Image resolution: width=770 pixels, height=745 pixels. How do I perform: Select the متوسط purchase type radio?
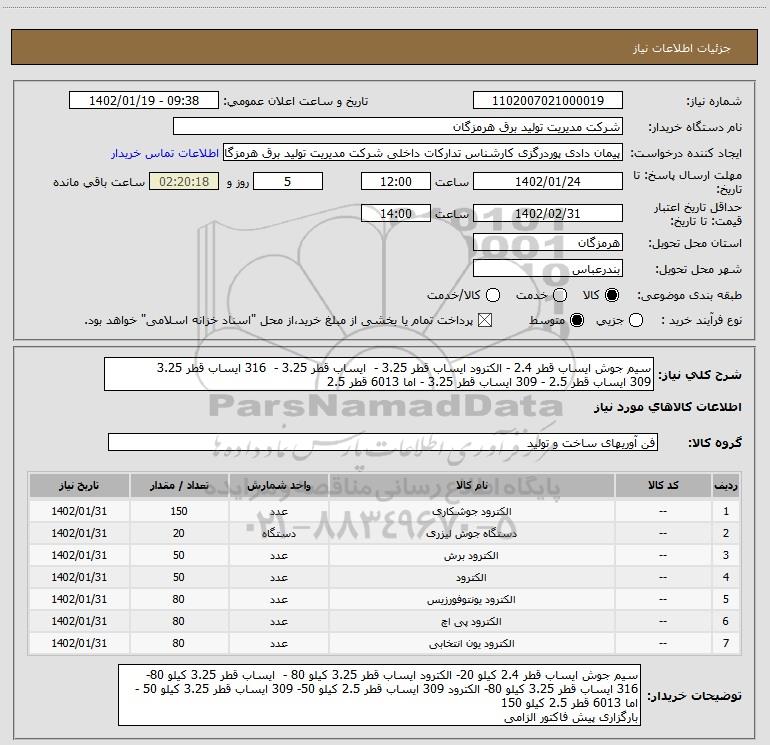pos(577,321)
